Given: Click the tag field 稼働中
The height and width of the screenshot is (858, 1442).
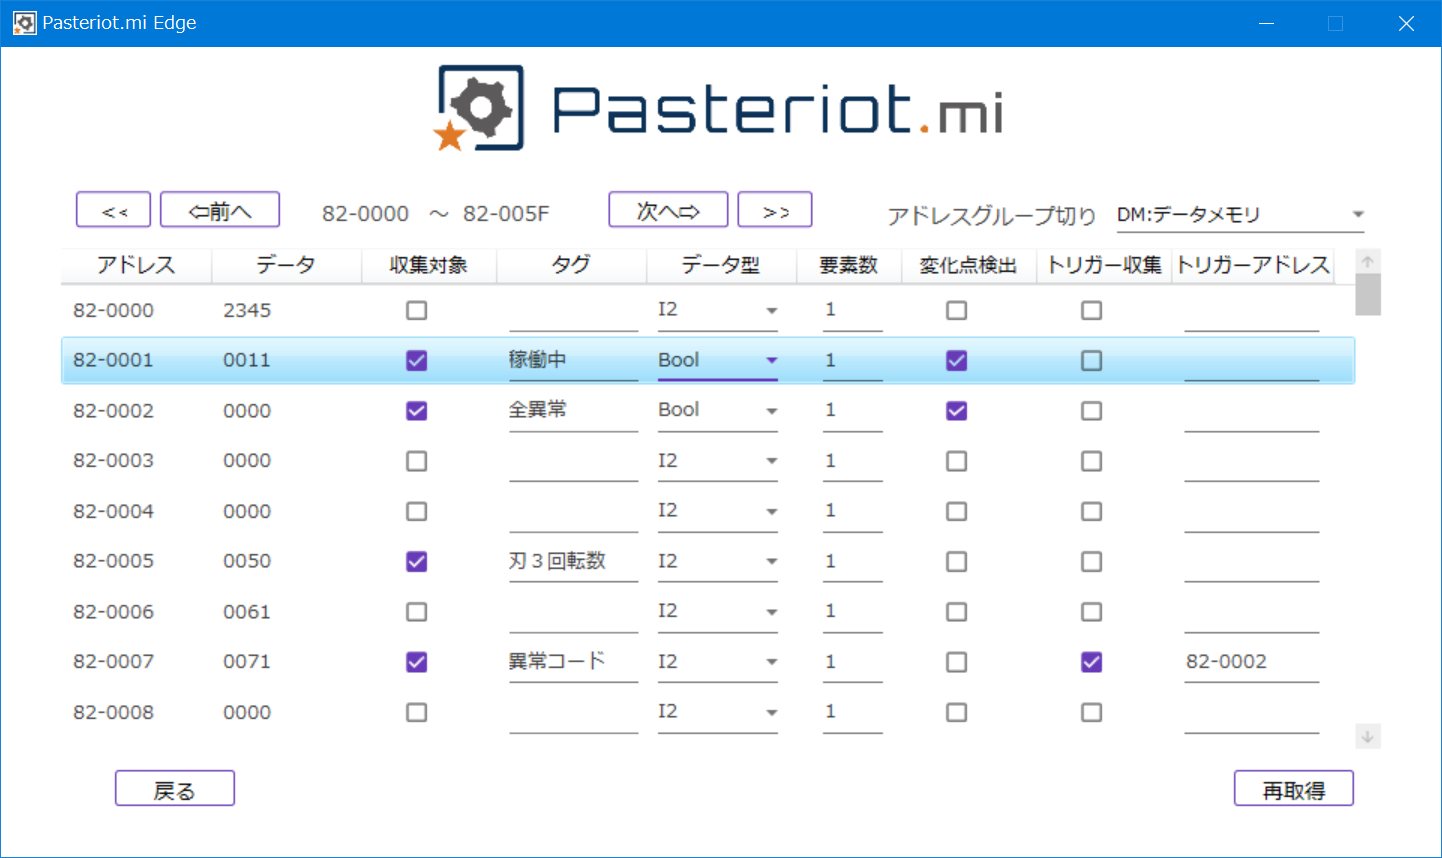Looking at the screenshot, I should pyautogui.click(x=573, y=361).
